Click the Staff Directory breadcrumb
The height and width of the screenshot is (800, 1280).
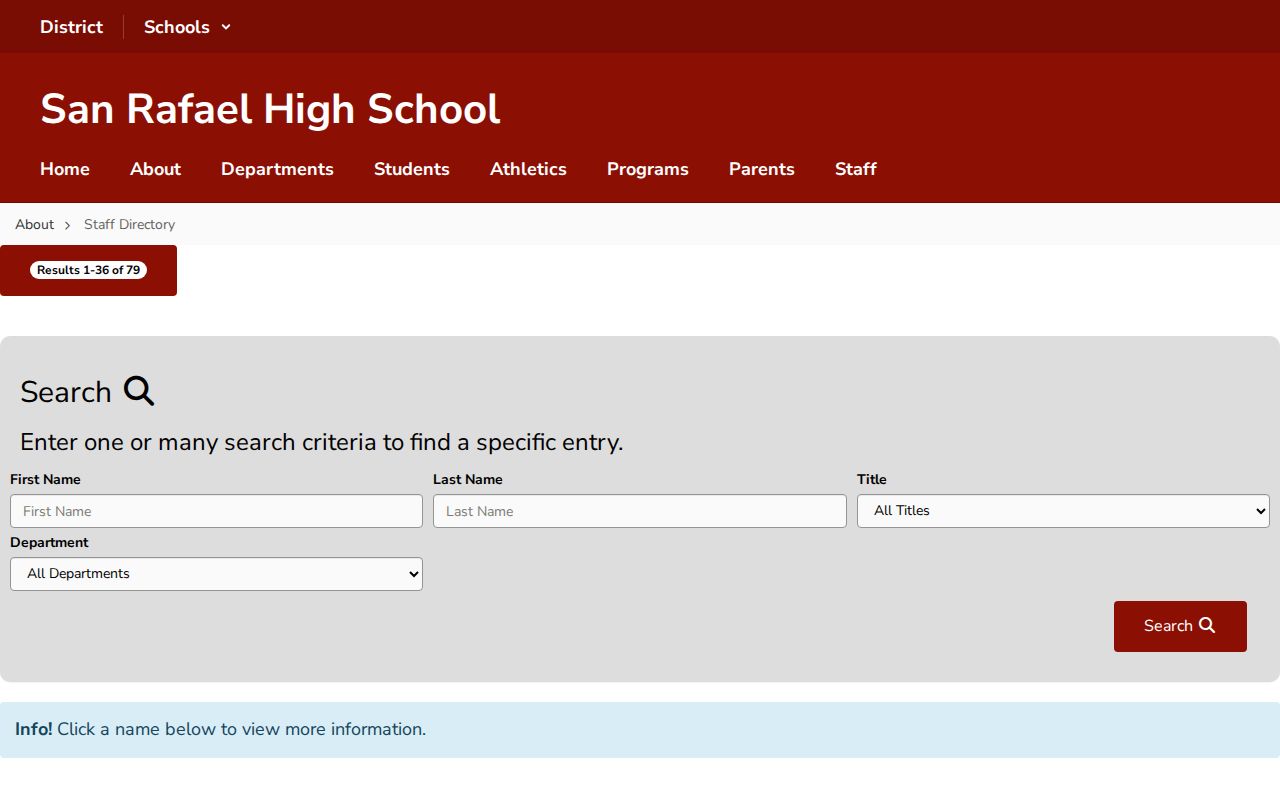129,224
